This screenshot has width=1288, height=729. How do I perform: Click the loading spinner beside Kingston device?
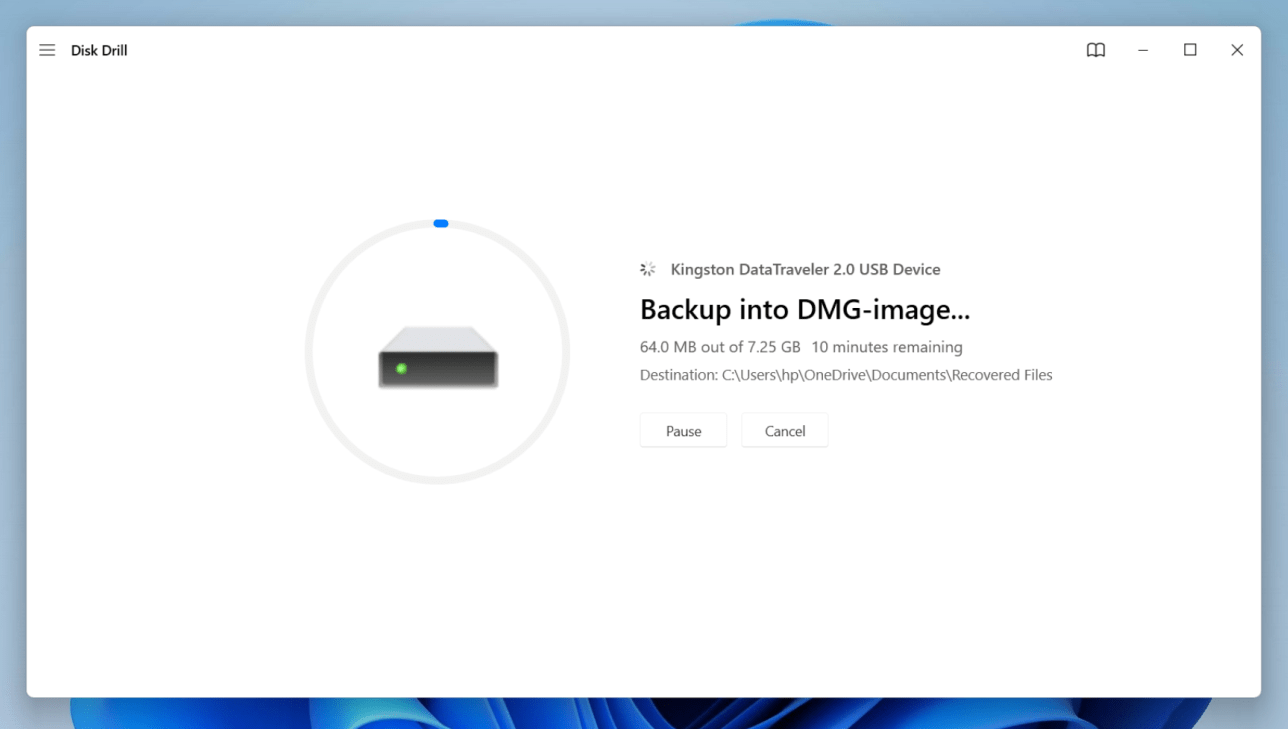(648, 269)
